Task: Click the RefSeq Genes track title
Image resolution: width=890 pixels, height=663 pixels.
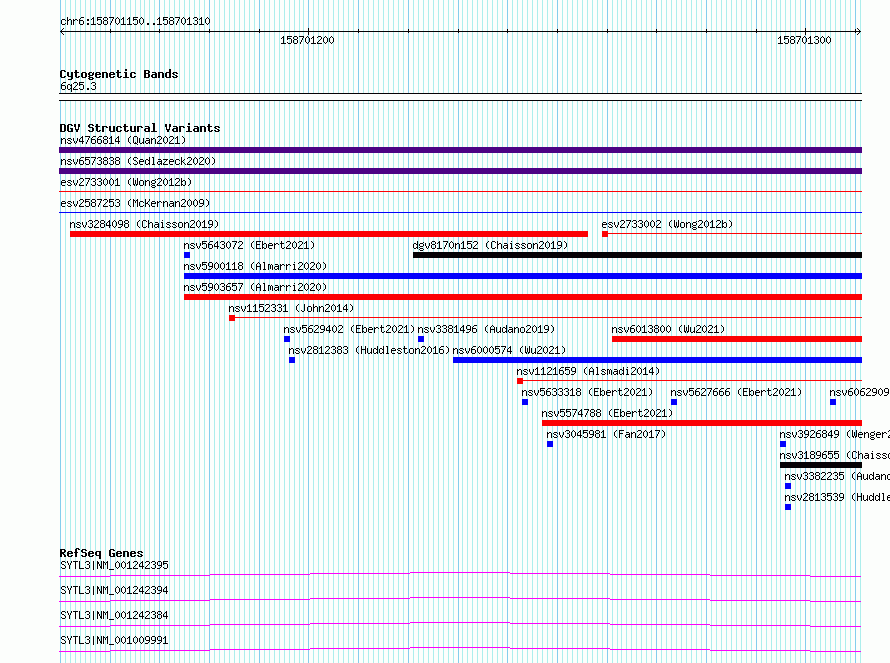Action: point(102,553)
